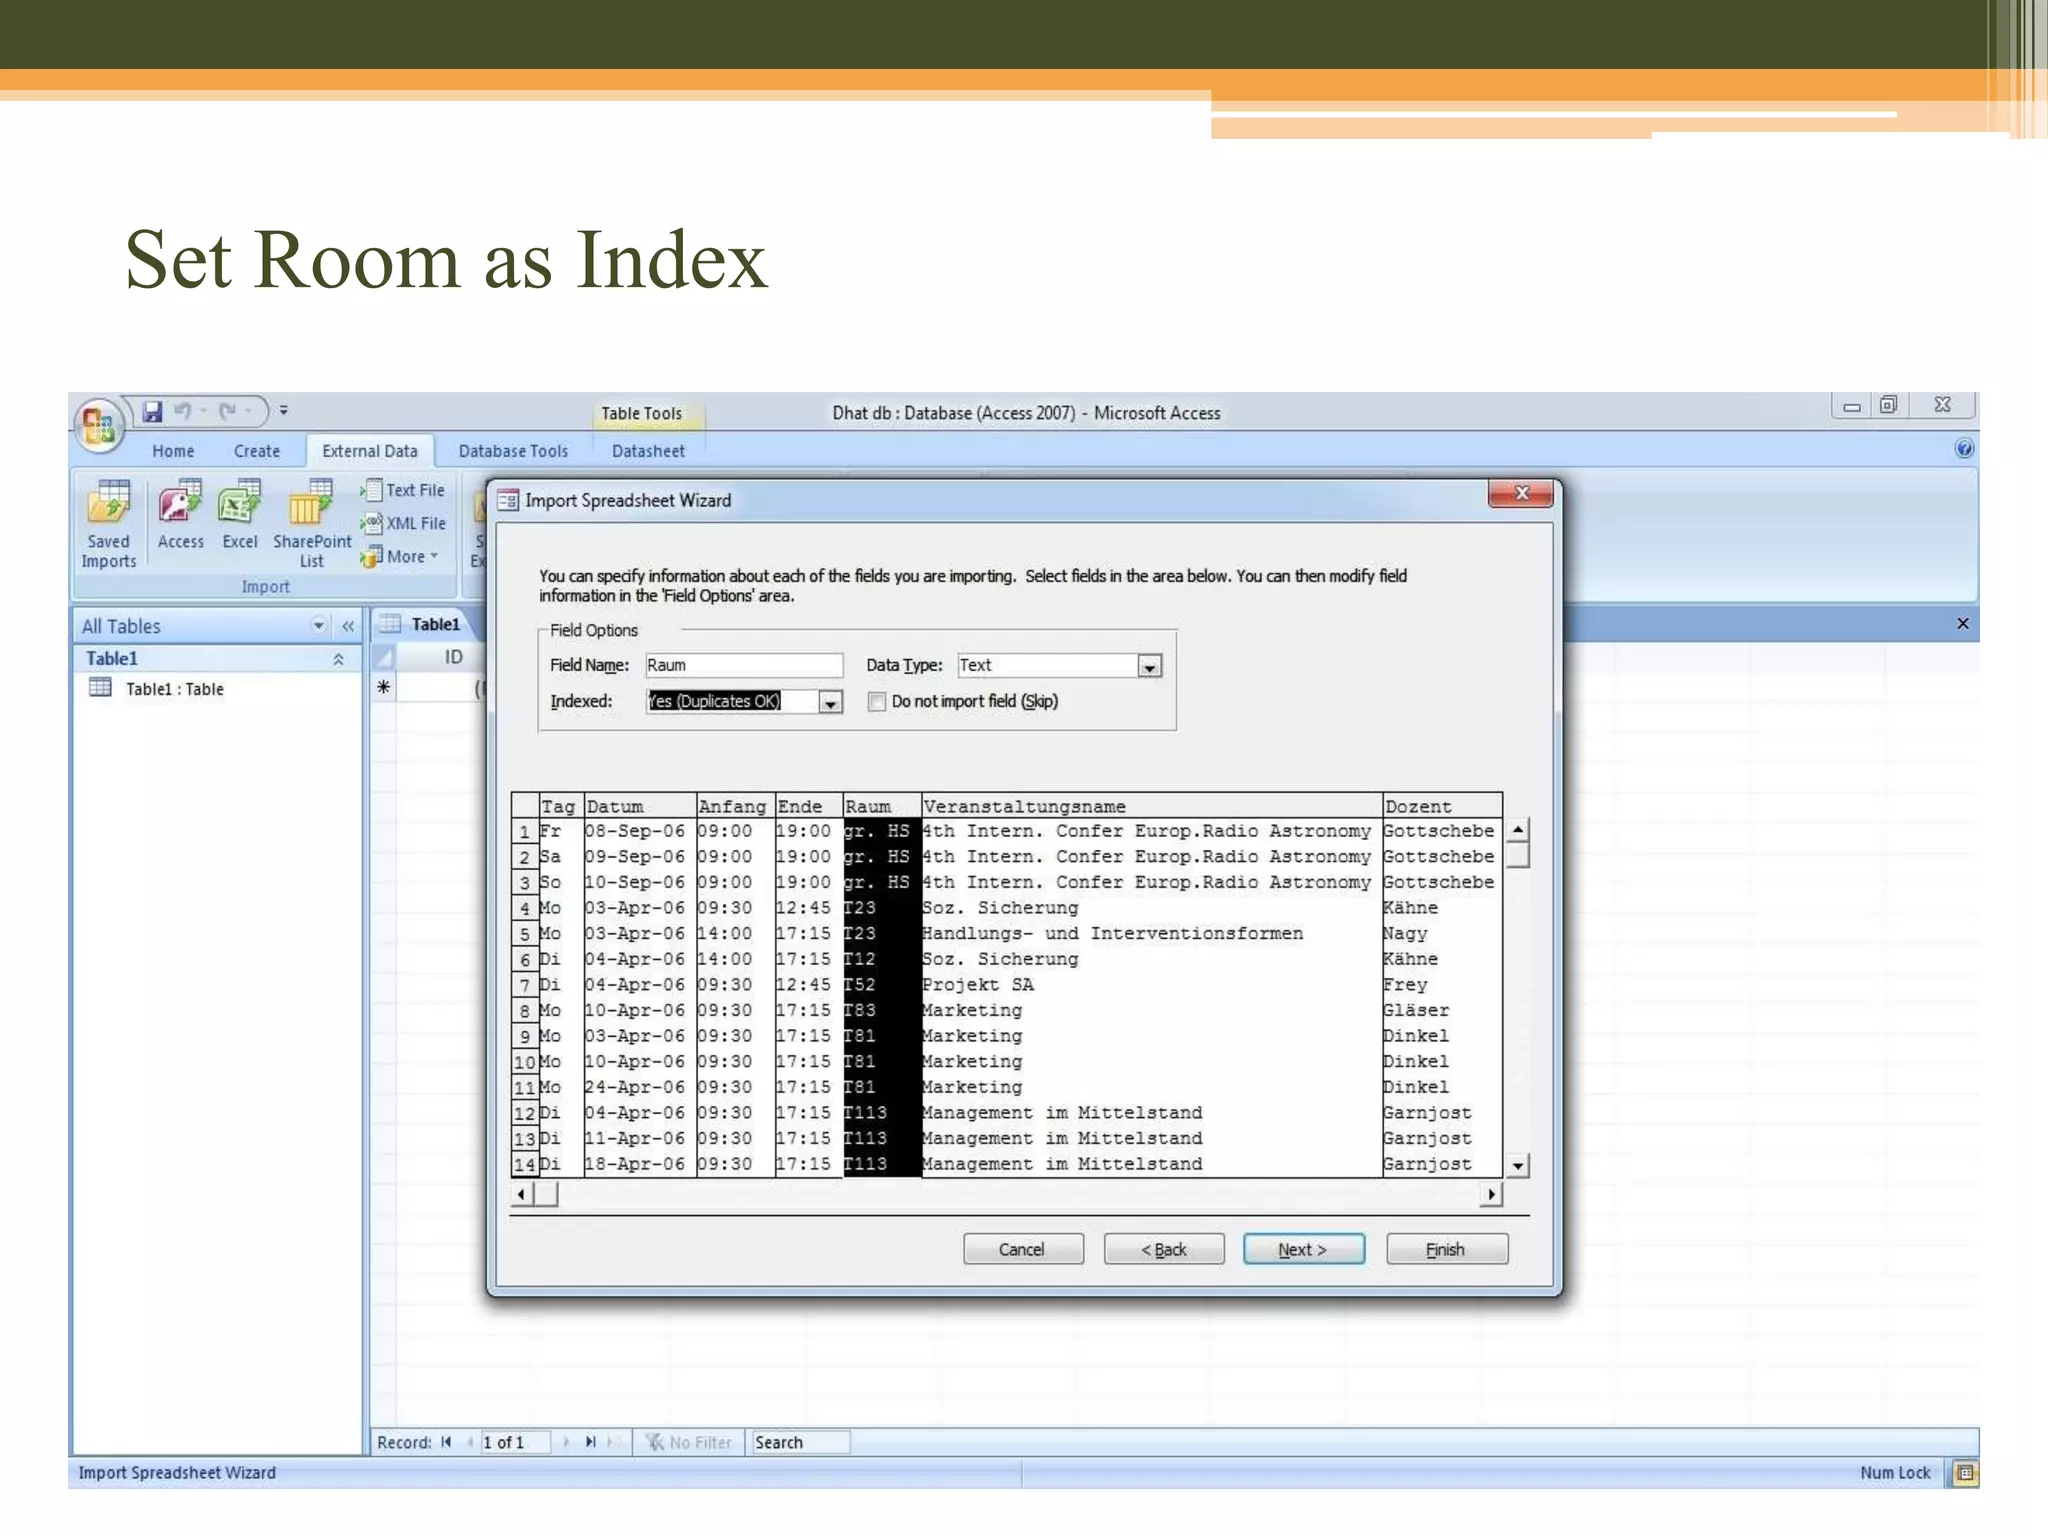2048x1536 pixels.
Task: Click the No Filter indicator
Action: tap(689, 1442)
